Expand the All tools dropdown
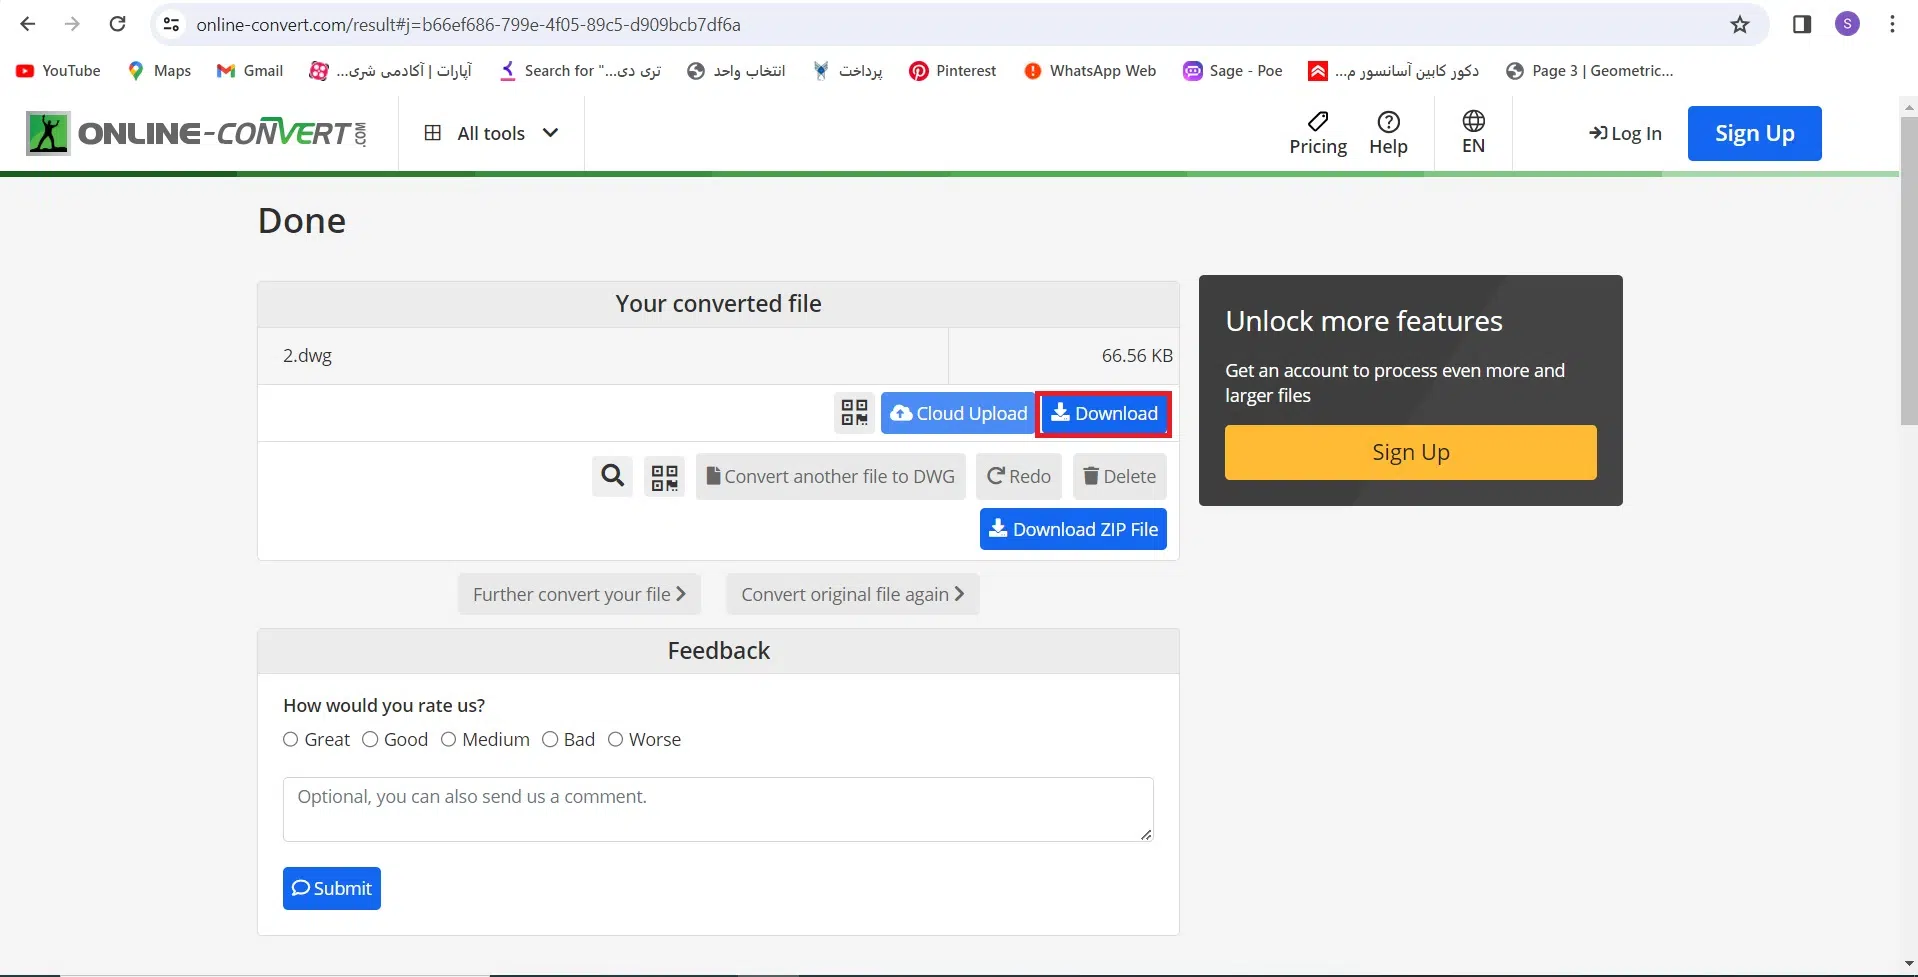This screenshot has width=1918, height=977. pyautogui.click(x=491, y=133)
